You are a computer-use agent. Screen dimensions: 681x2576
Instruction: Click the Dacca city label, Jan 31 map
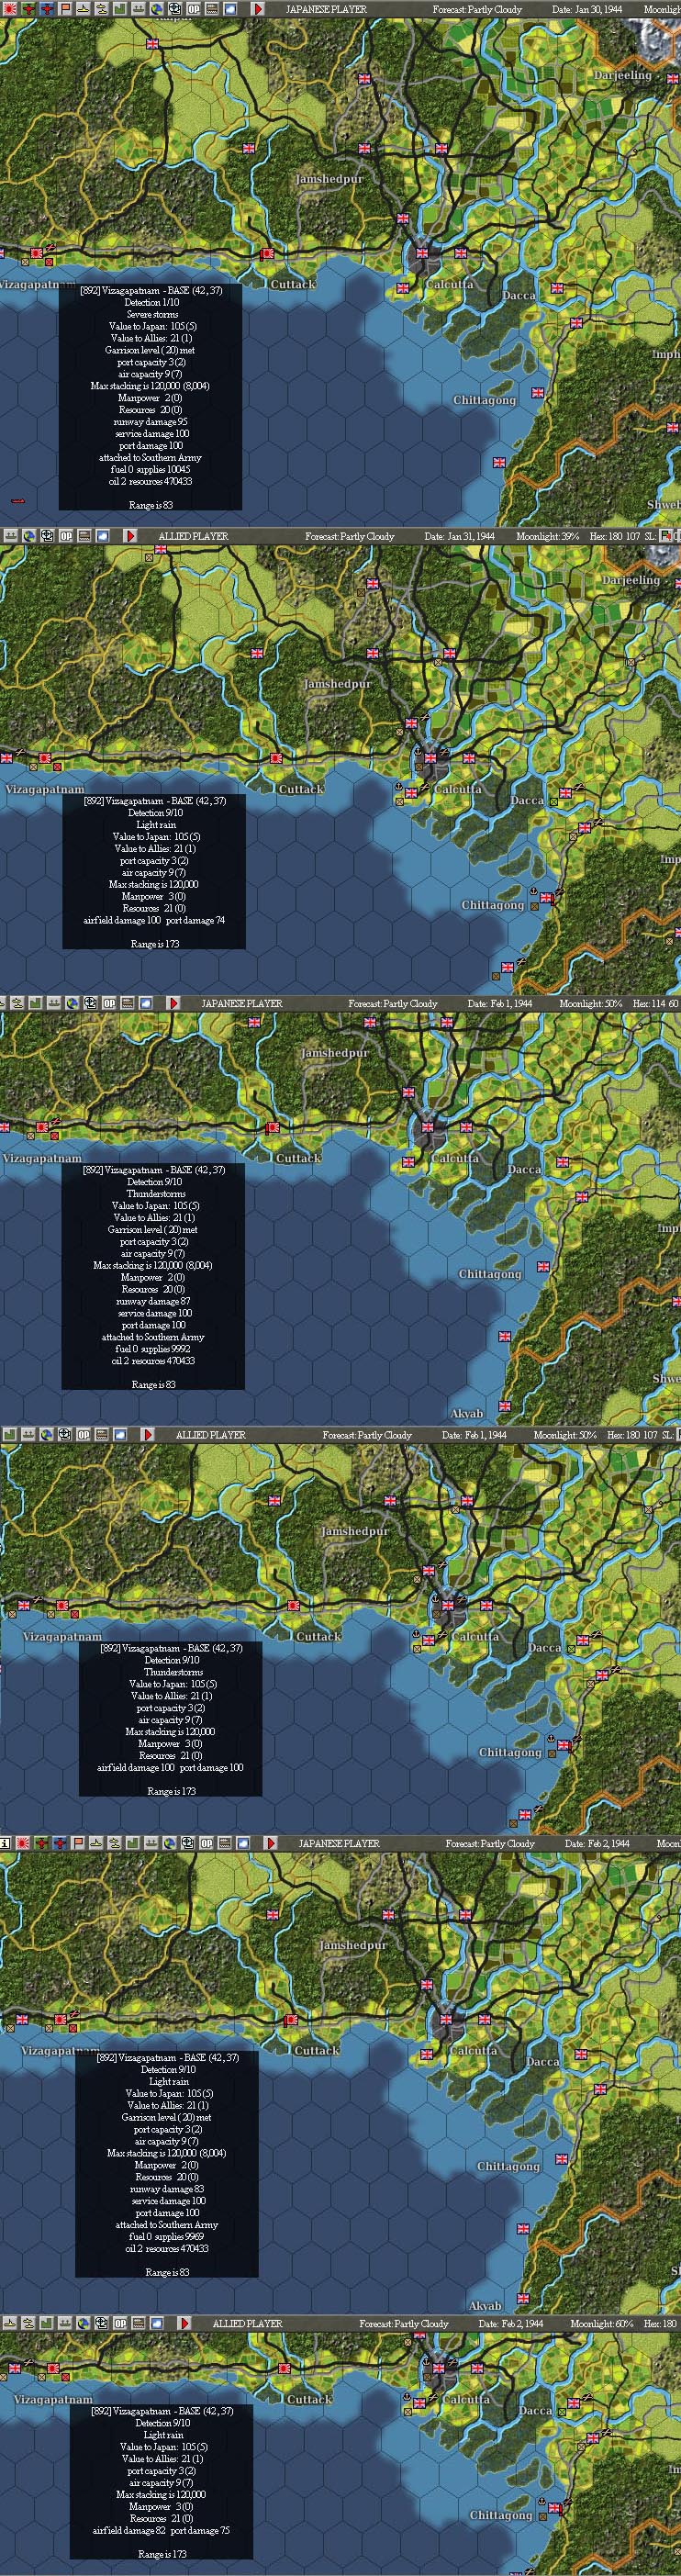(527, 800)
